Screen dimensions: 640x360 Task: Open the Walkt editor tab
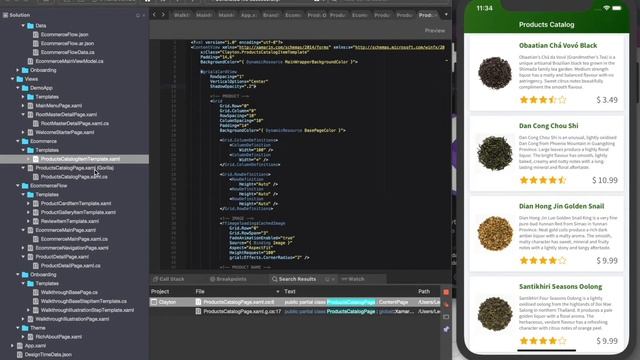181,15
